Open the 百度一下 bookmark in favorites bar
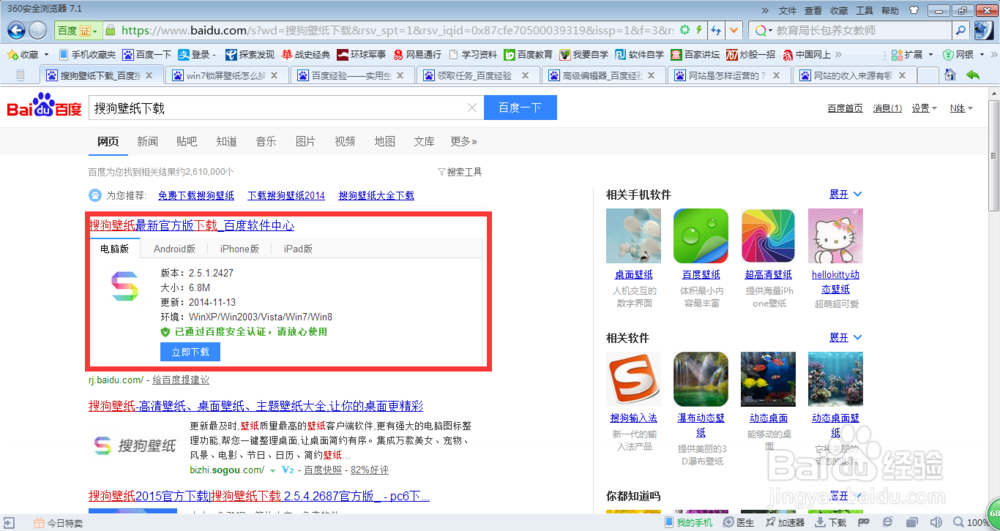This screenshot has height=531, width=1000. coord(147,55)
